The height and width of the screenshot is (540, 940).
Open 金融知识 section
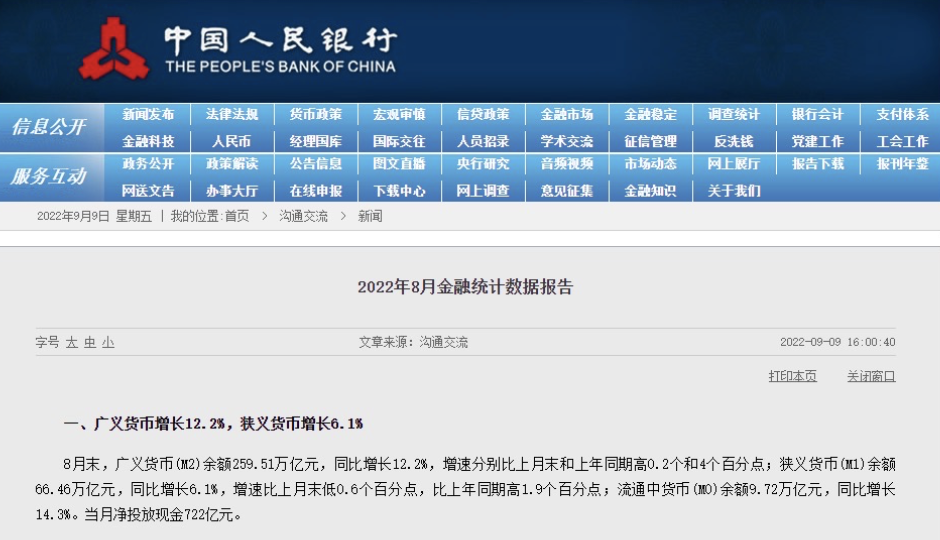click(650, 191)
